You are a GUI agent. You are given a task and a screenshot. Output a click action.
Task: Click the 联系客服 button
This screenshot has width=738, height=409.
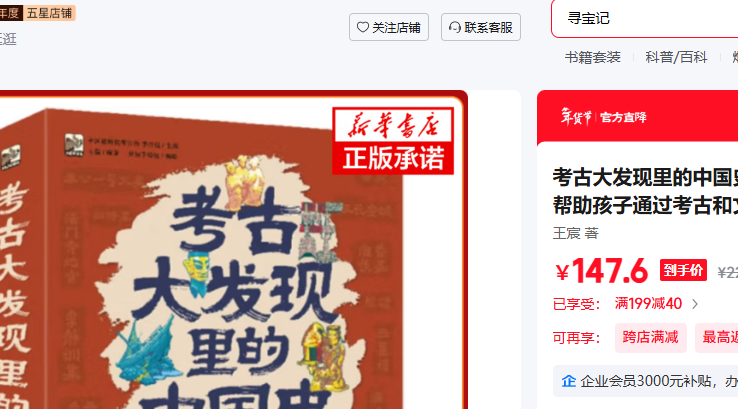click(x=481, y=27)
